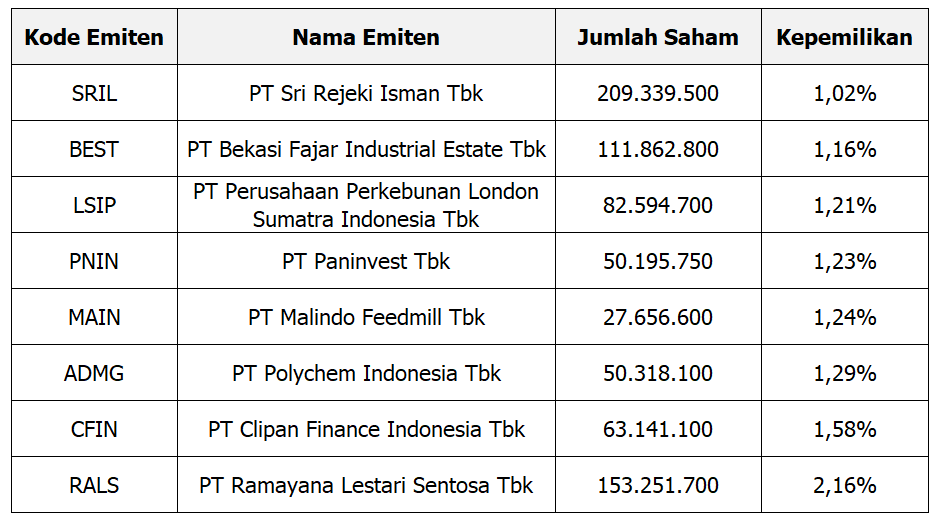Click the Nama Emiten column header
This screenshot has height=519, width=942.
(366, 38)
